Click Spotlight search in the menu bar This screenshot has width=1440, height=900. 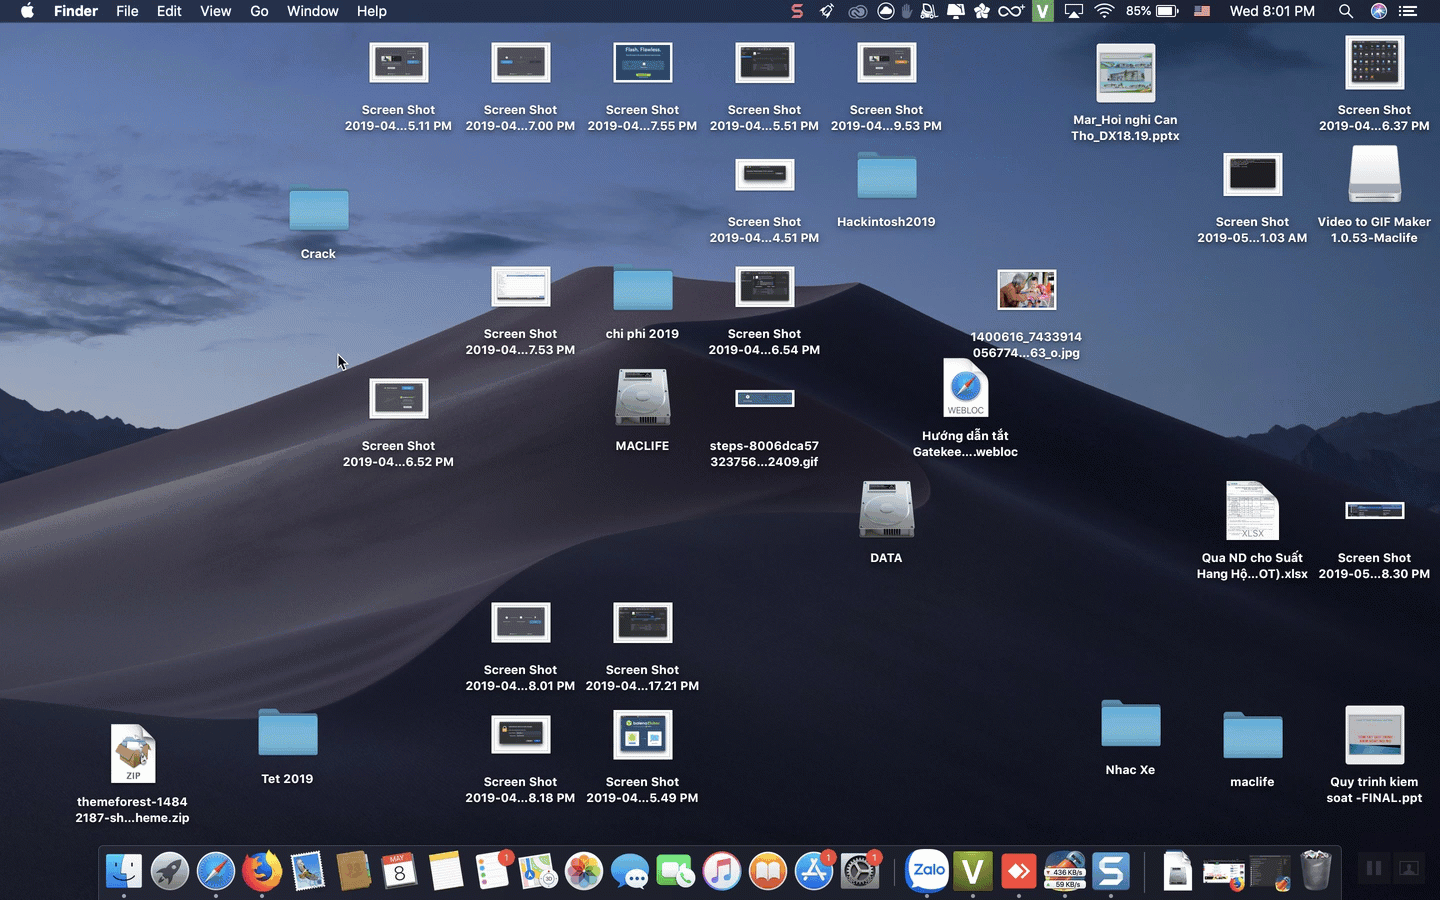tap(1346, 11)
